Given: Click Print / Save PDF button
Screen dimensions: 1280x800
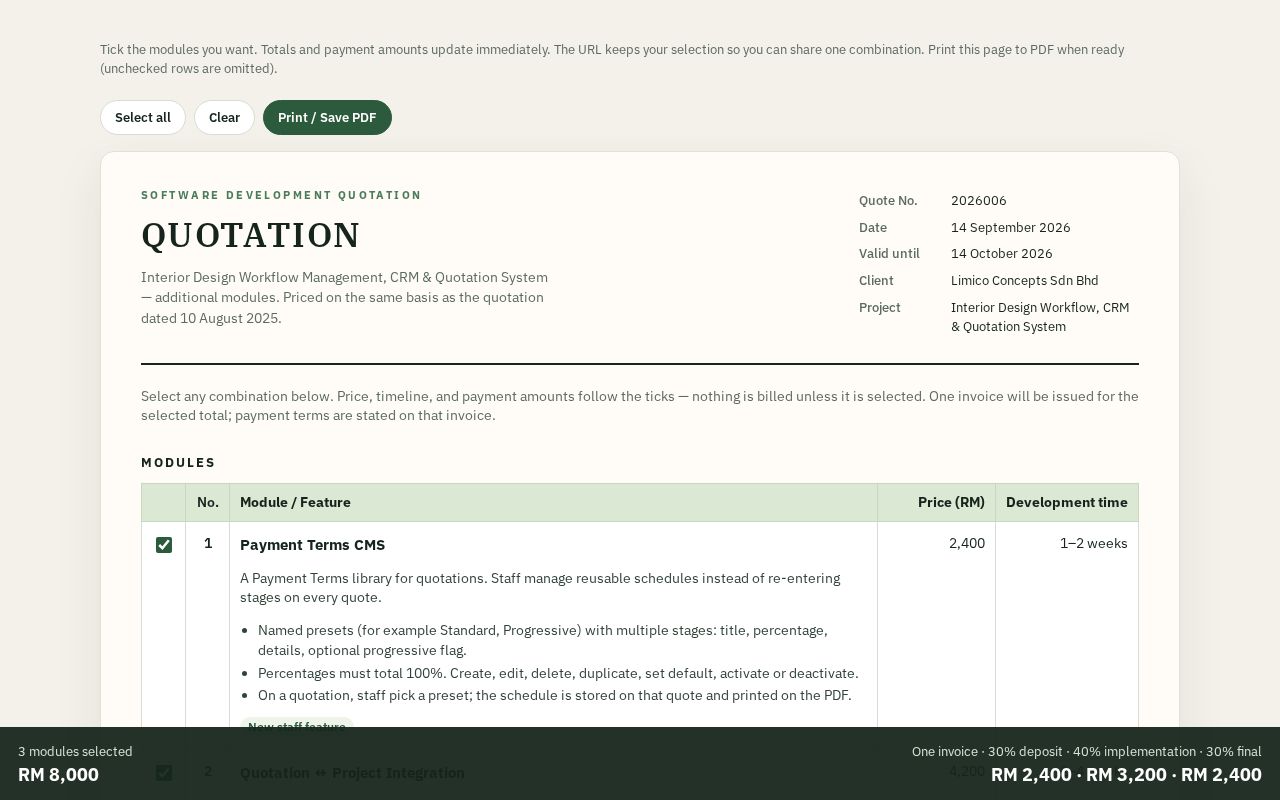Looking at the screenshot, I should coord(327,117).
